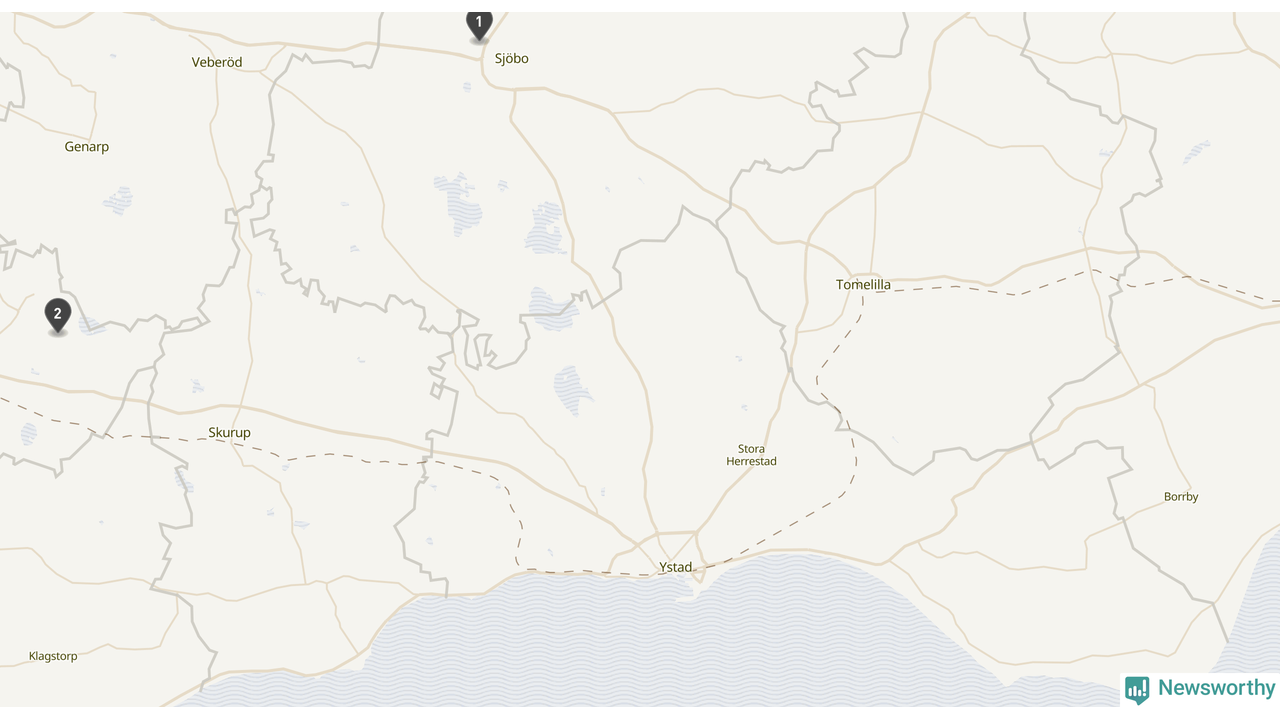Click the small lake west of Skurup
Viewport: 1280px width, 720px height.
pyautogui.click(x=28, y=434)
